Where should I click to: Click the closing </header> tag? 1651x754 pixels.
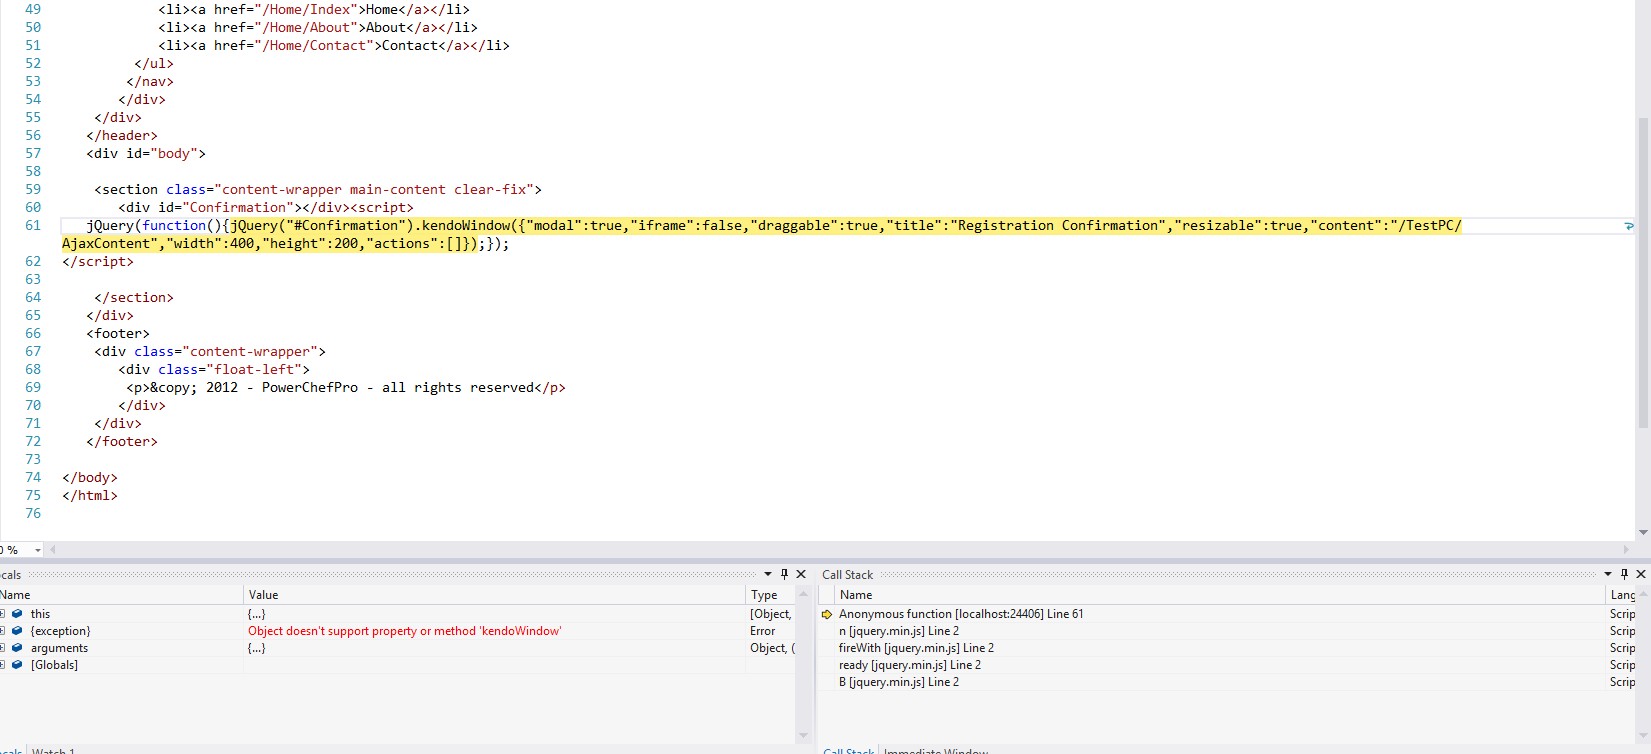122,136
